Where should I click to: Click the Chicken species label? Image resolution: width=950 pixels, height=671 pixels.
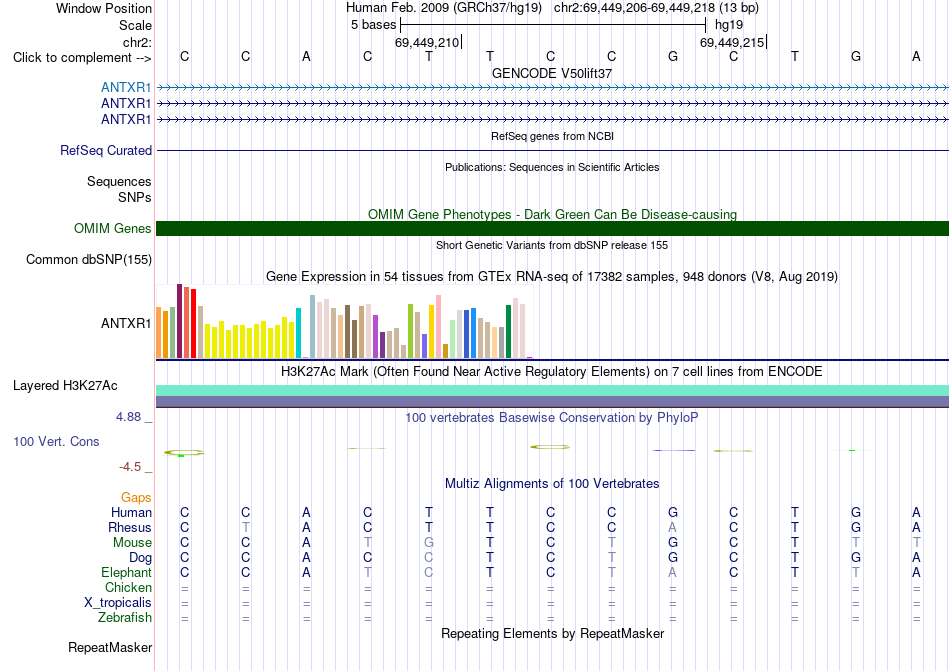click(x=128, y=587)
